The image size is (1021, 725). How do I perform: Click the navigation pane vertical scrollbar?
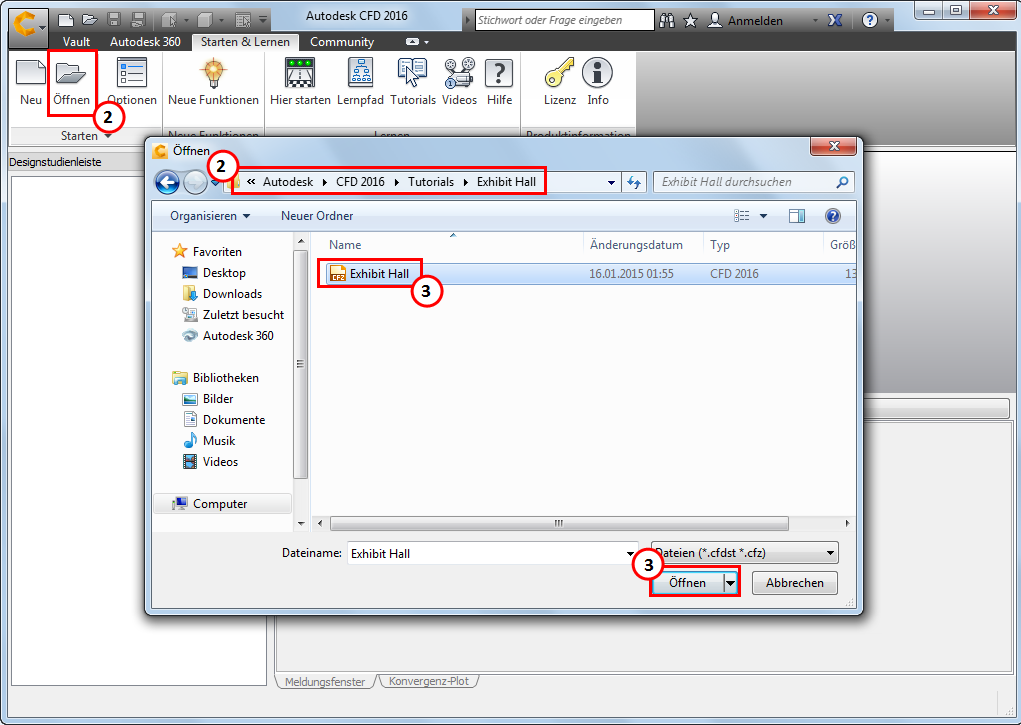tap(300, 365)
